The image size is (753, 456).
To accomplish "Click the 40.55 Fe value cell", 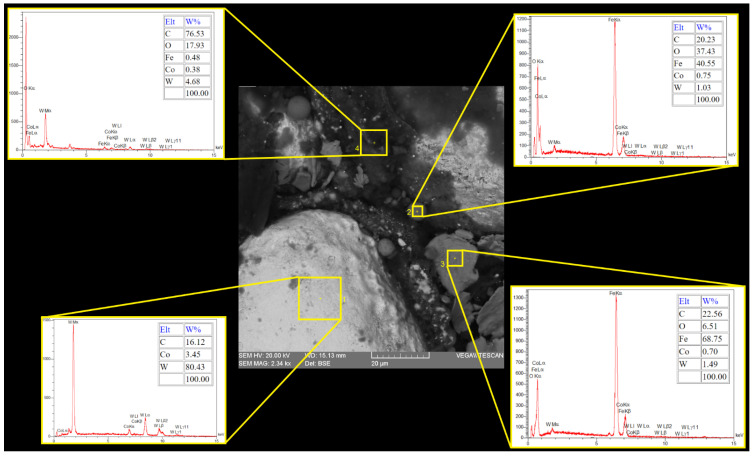I will pyautogui.click(x=708, y=64).
